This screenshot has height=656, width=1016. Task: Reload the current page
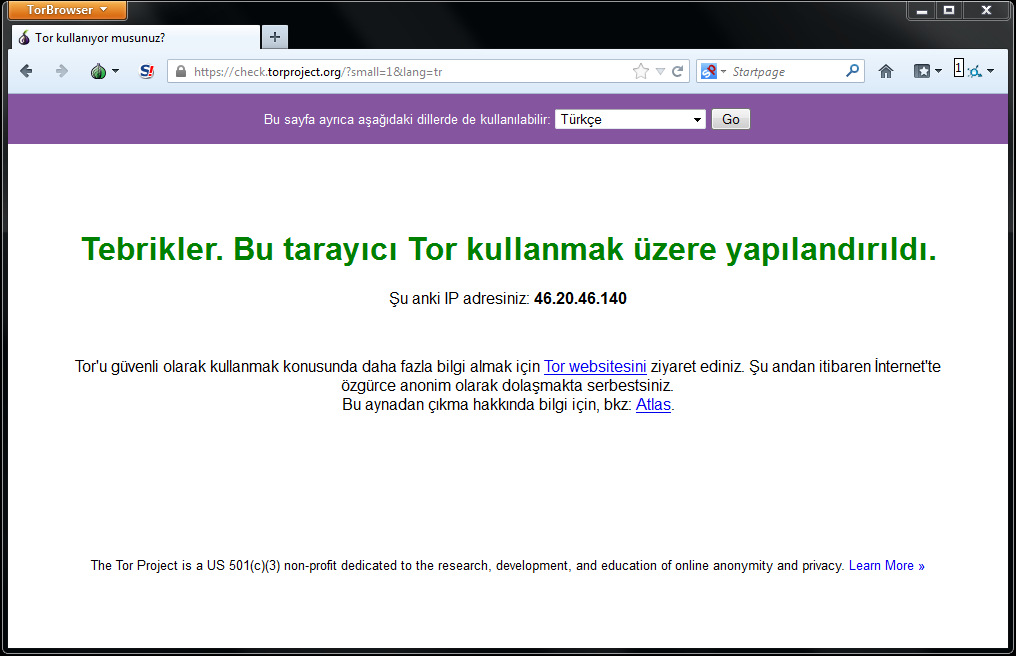click(678, 71)
